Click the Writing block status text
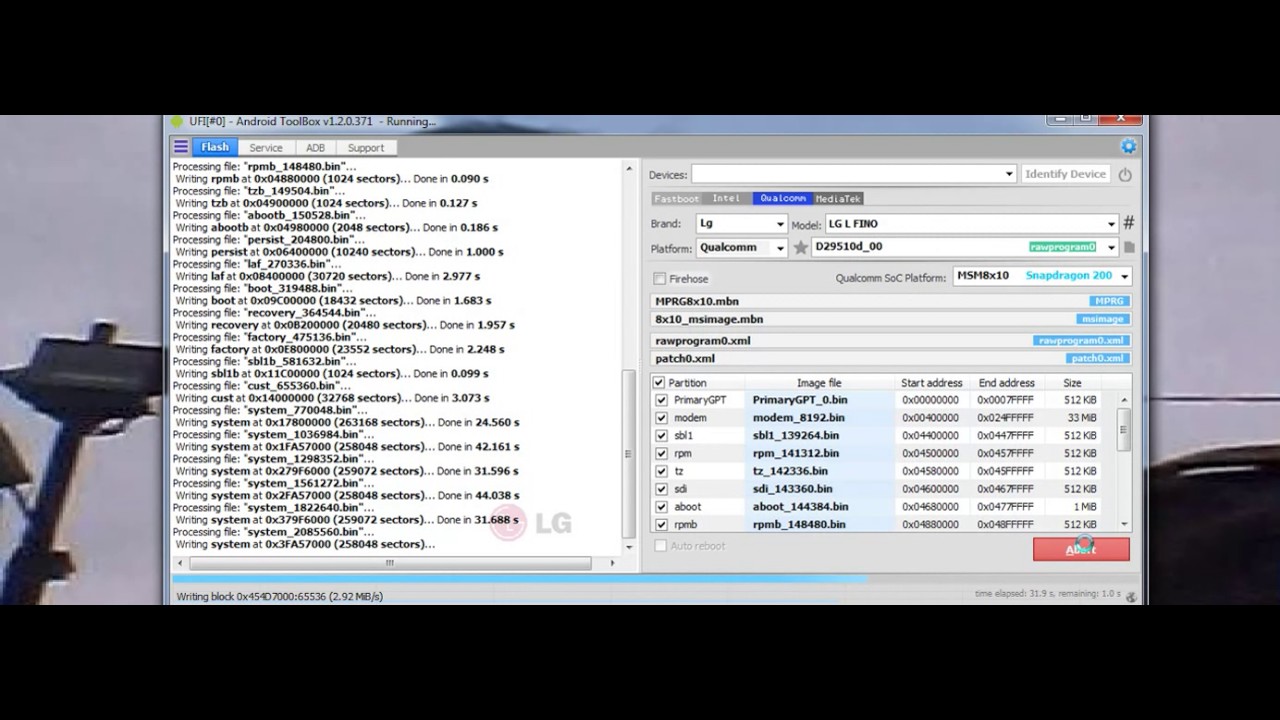Image resolution: width=1280 pixels, height=720 pixels. coord(279,596)
